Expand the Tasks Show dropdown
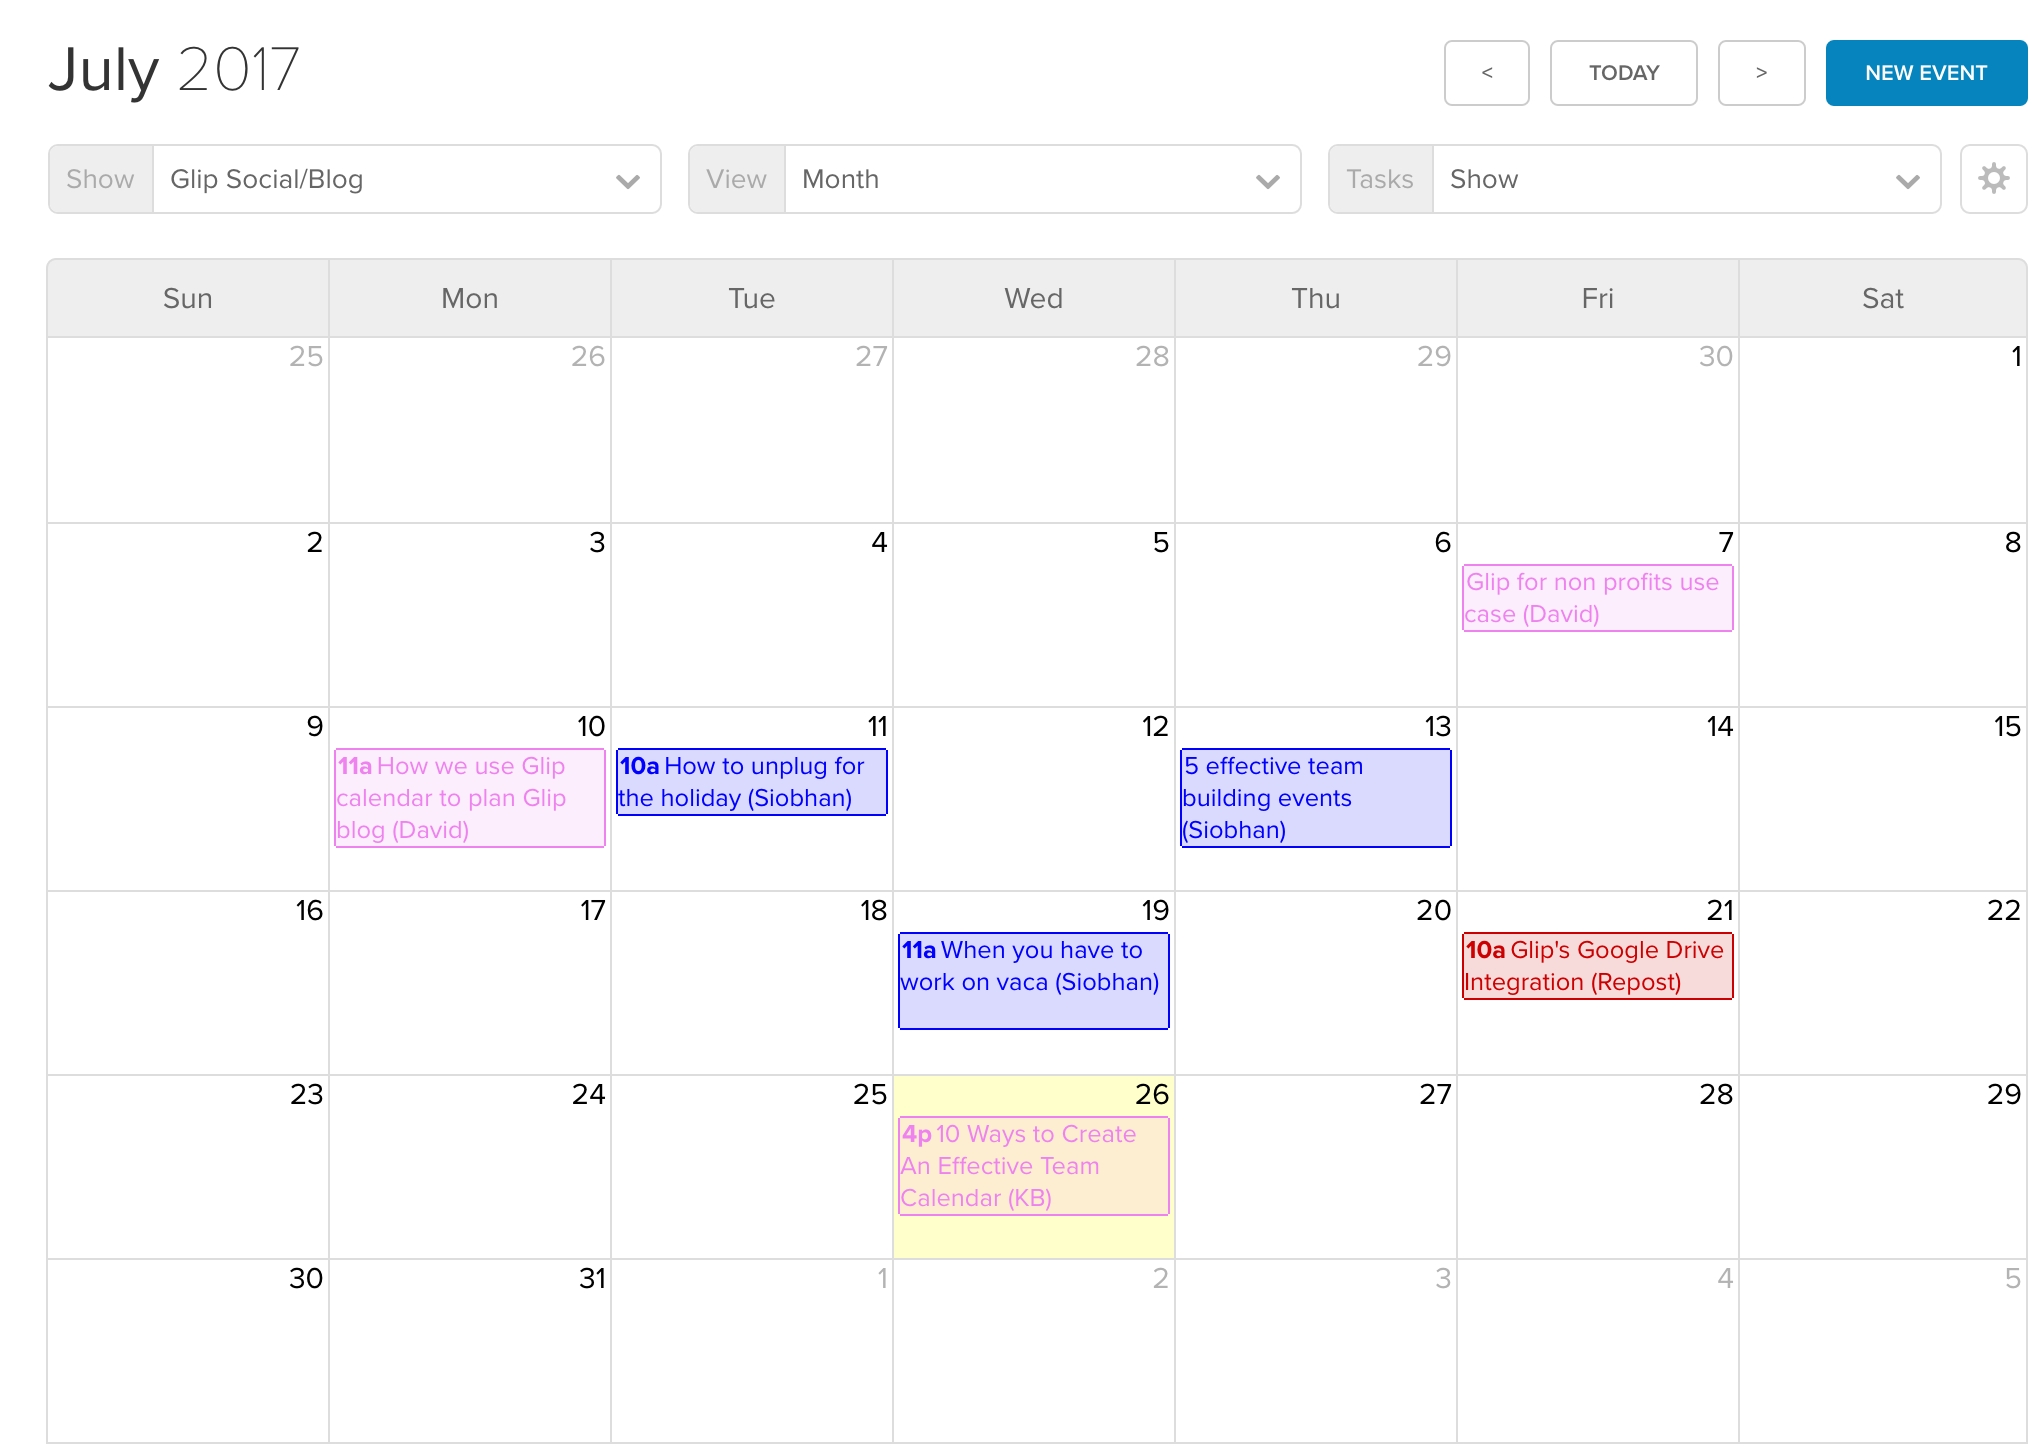Image resolution: width=2036 pixels, height=1456 pixels. (1907, 178)
